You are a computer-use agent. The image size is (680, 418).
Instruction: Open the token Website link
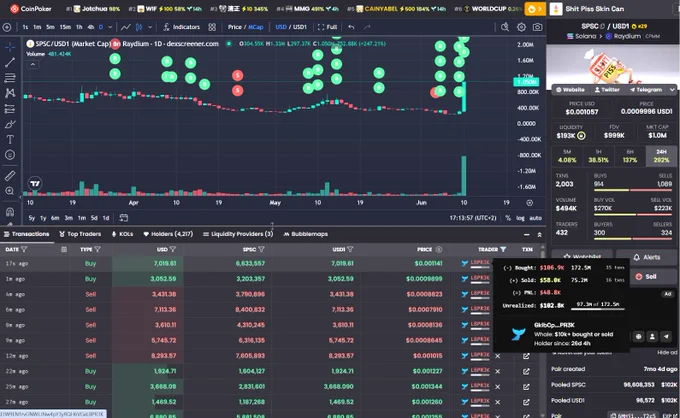click(570, 90)
